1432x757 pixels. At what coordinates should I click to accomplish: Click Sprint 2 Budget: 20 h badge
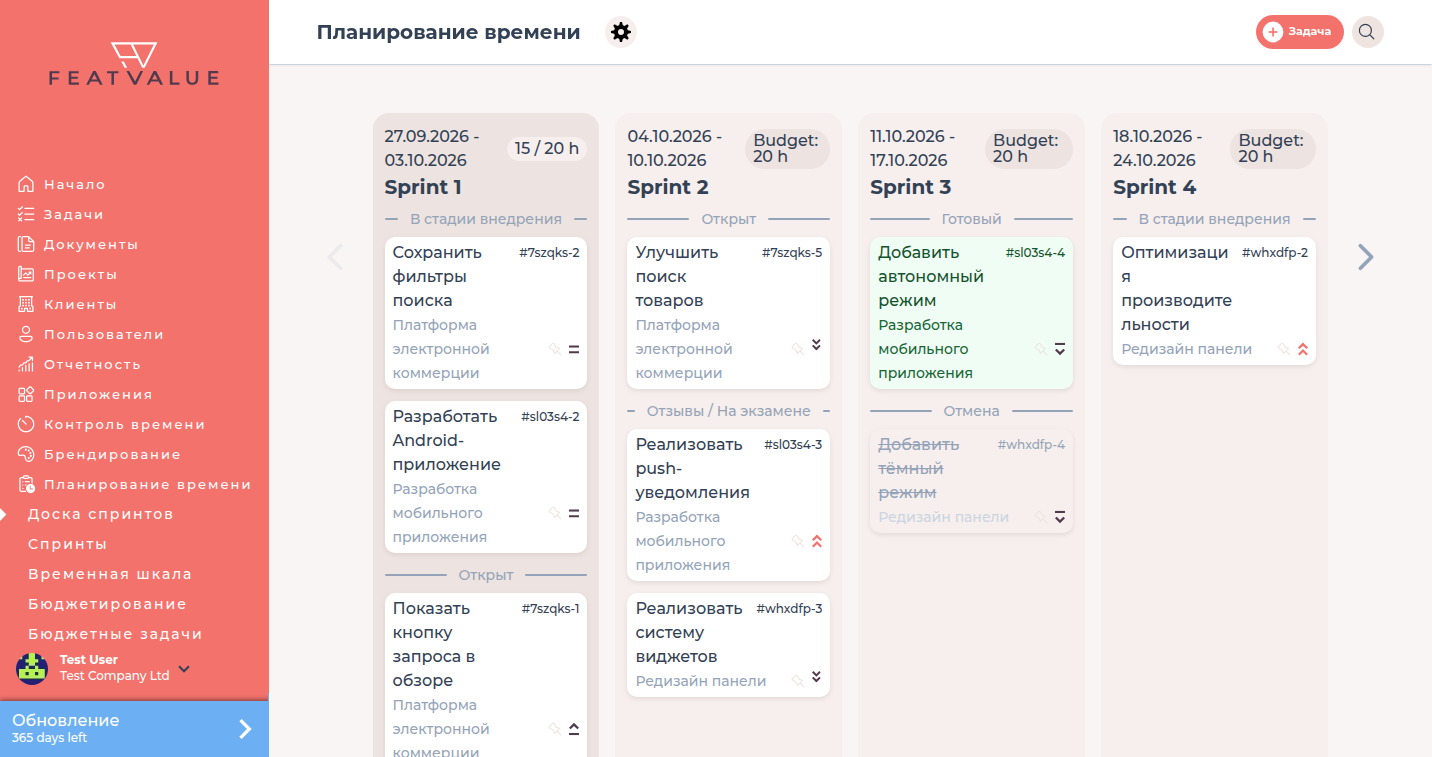point(787,149)
